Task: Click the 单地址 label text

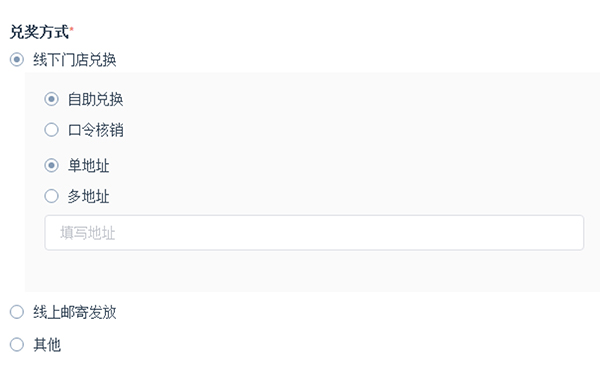Action: coord(88,165)
